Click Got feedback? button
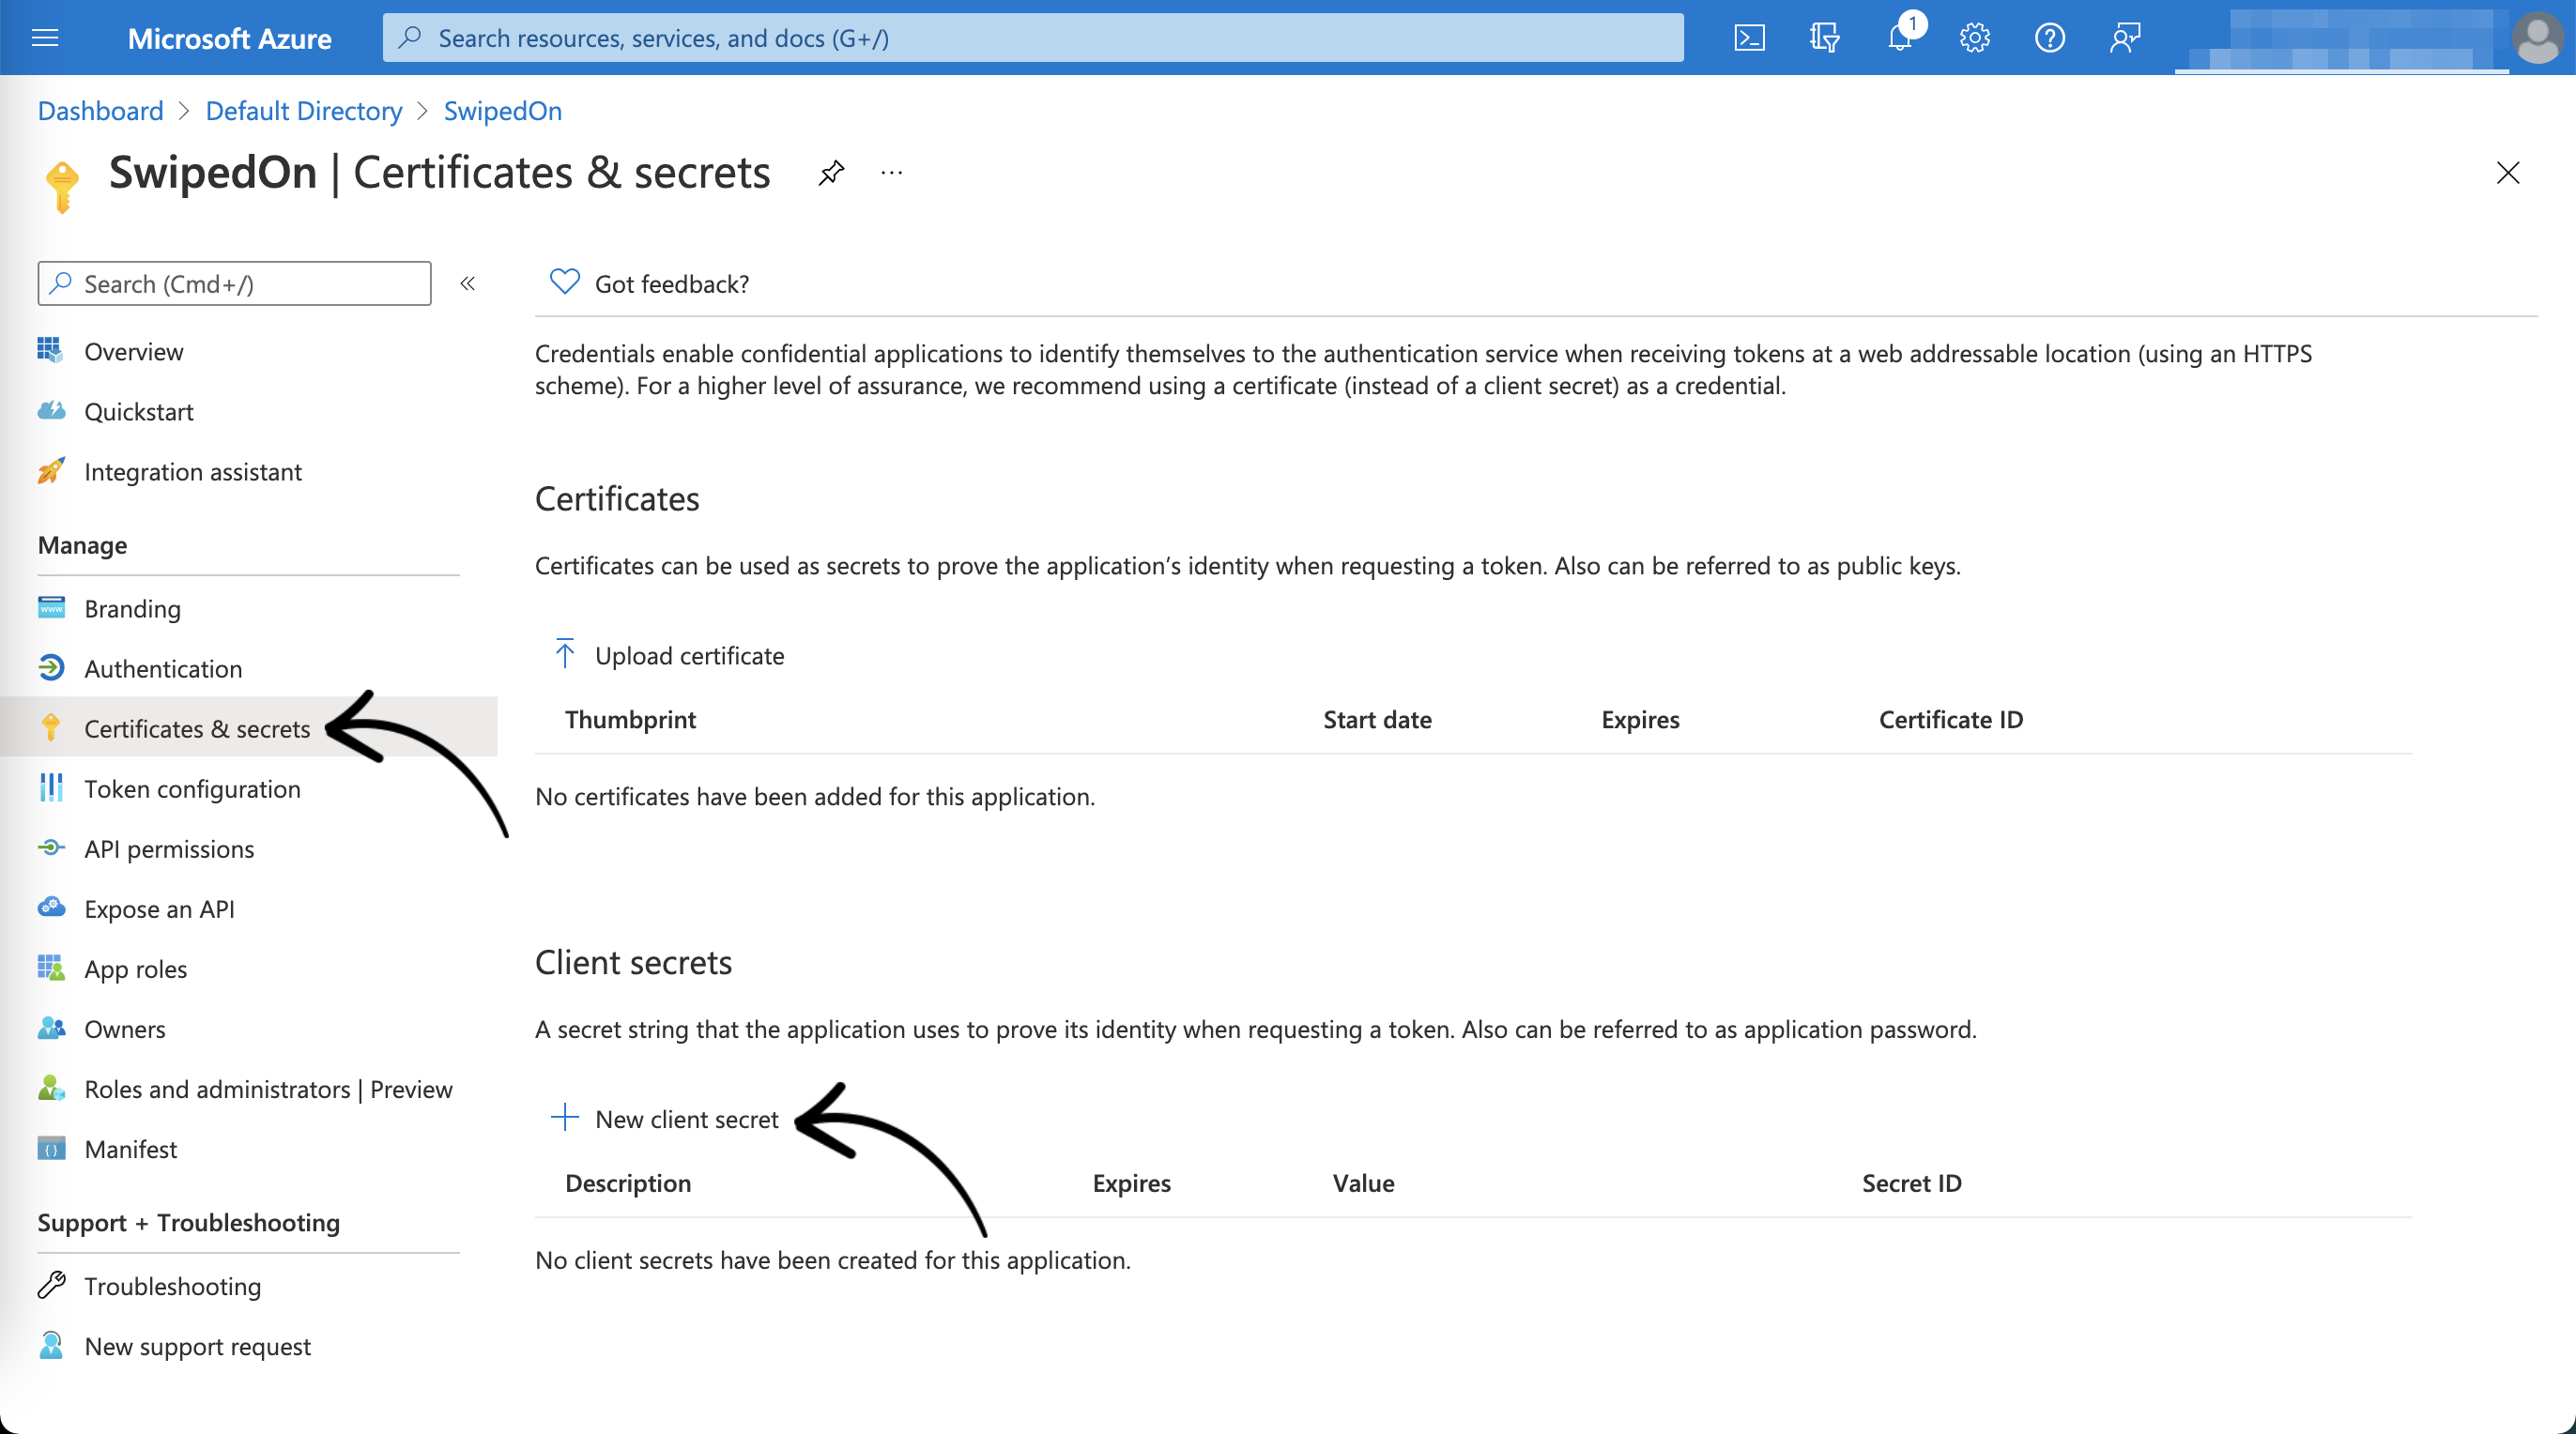The height and width of the screenshot is (1434, 2576). (650, 283)
